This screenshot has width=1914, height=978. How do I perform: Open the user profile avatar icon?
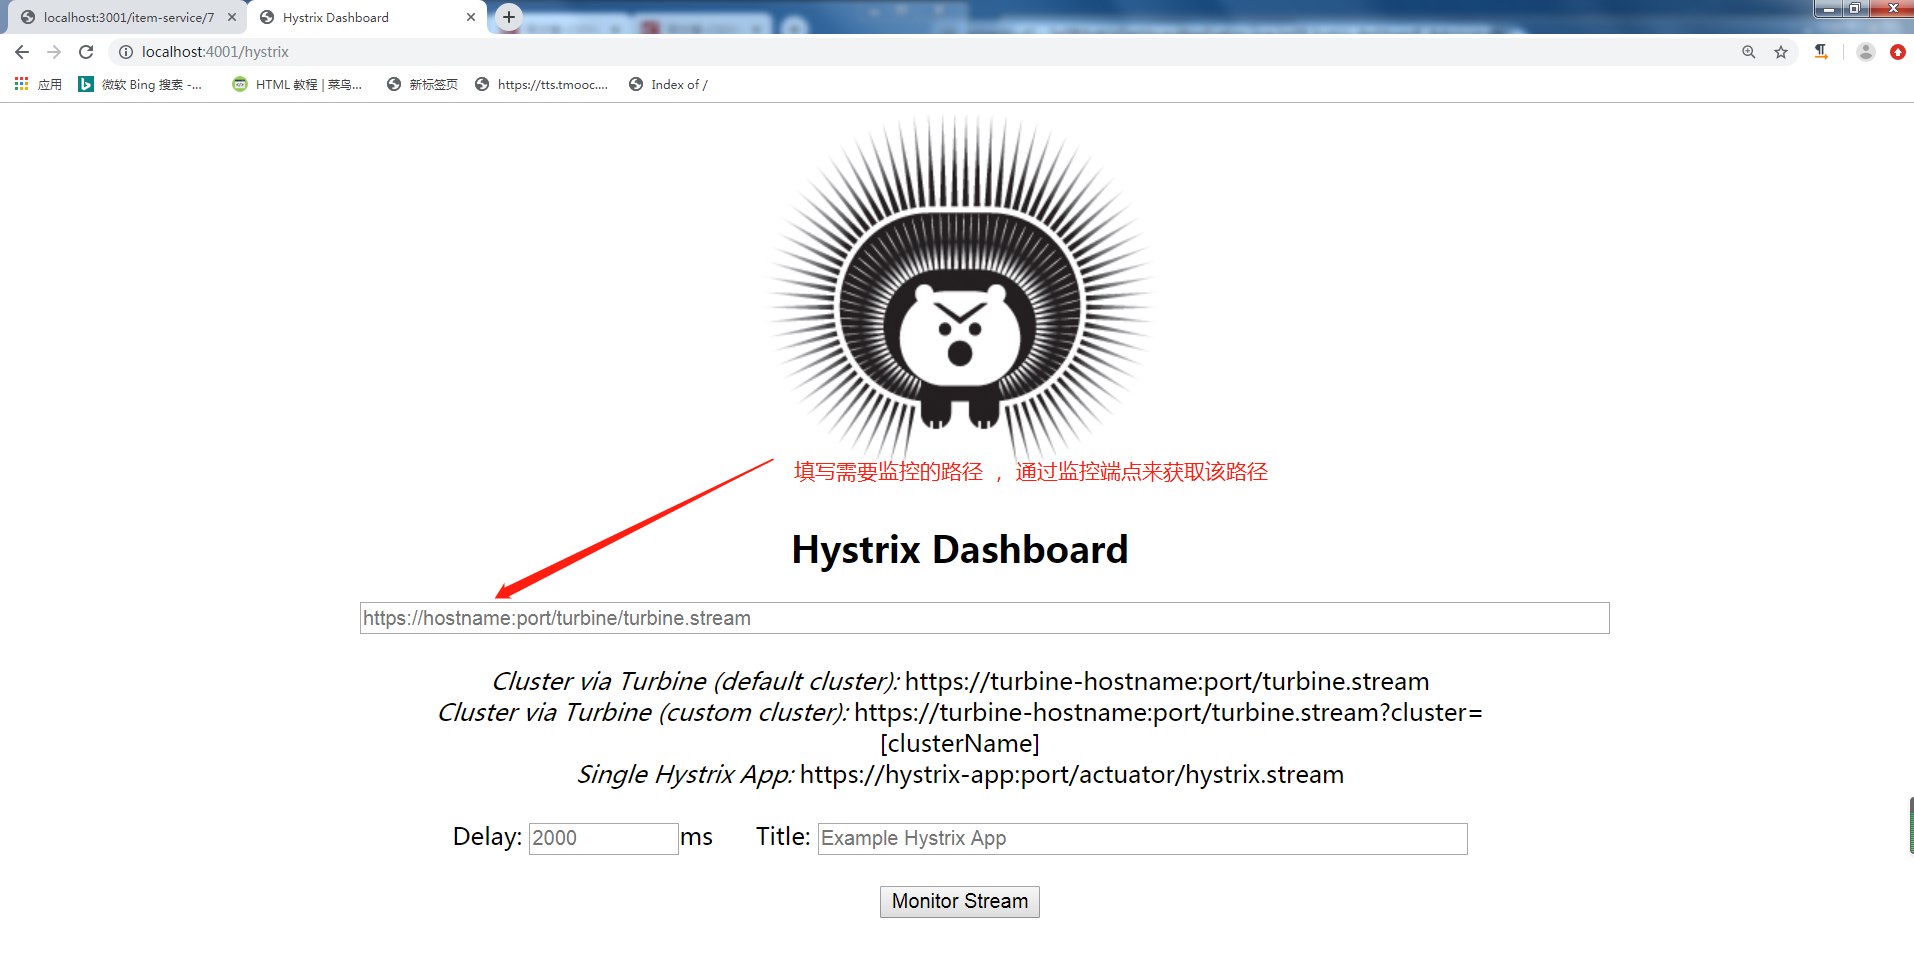(1866, 52)
